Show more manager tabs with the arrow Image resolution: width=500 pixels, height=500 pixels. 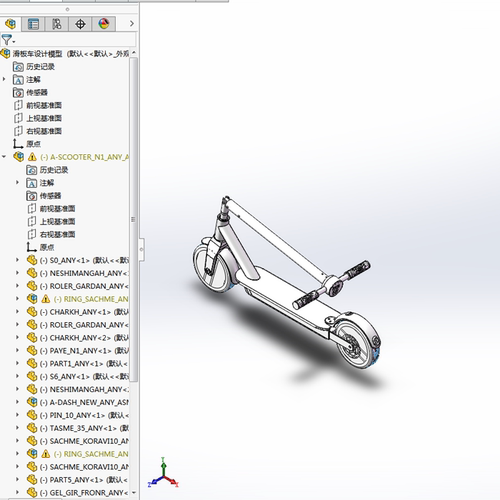[x=132, y=24]
